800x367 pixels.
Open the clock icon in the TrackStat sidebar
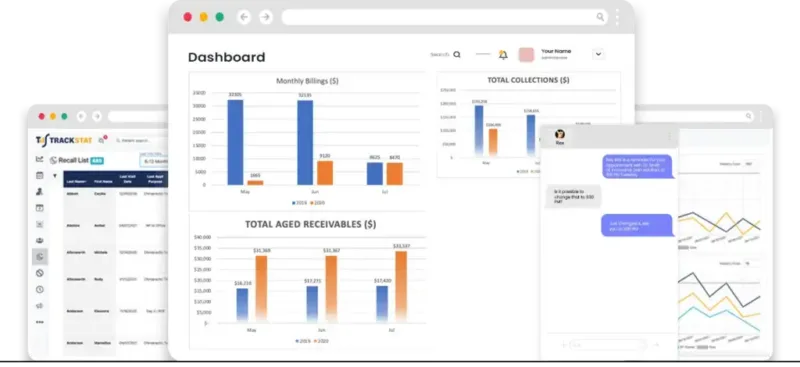pos(39,289)
